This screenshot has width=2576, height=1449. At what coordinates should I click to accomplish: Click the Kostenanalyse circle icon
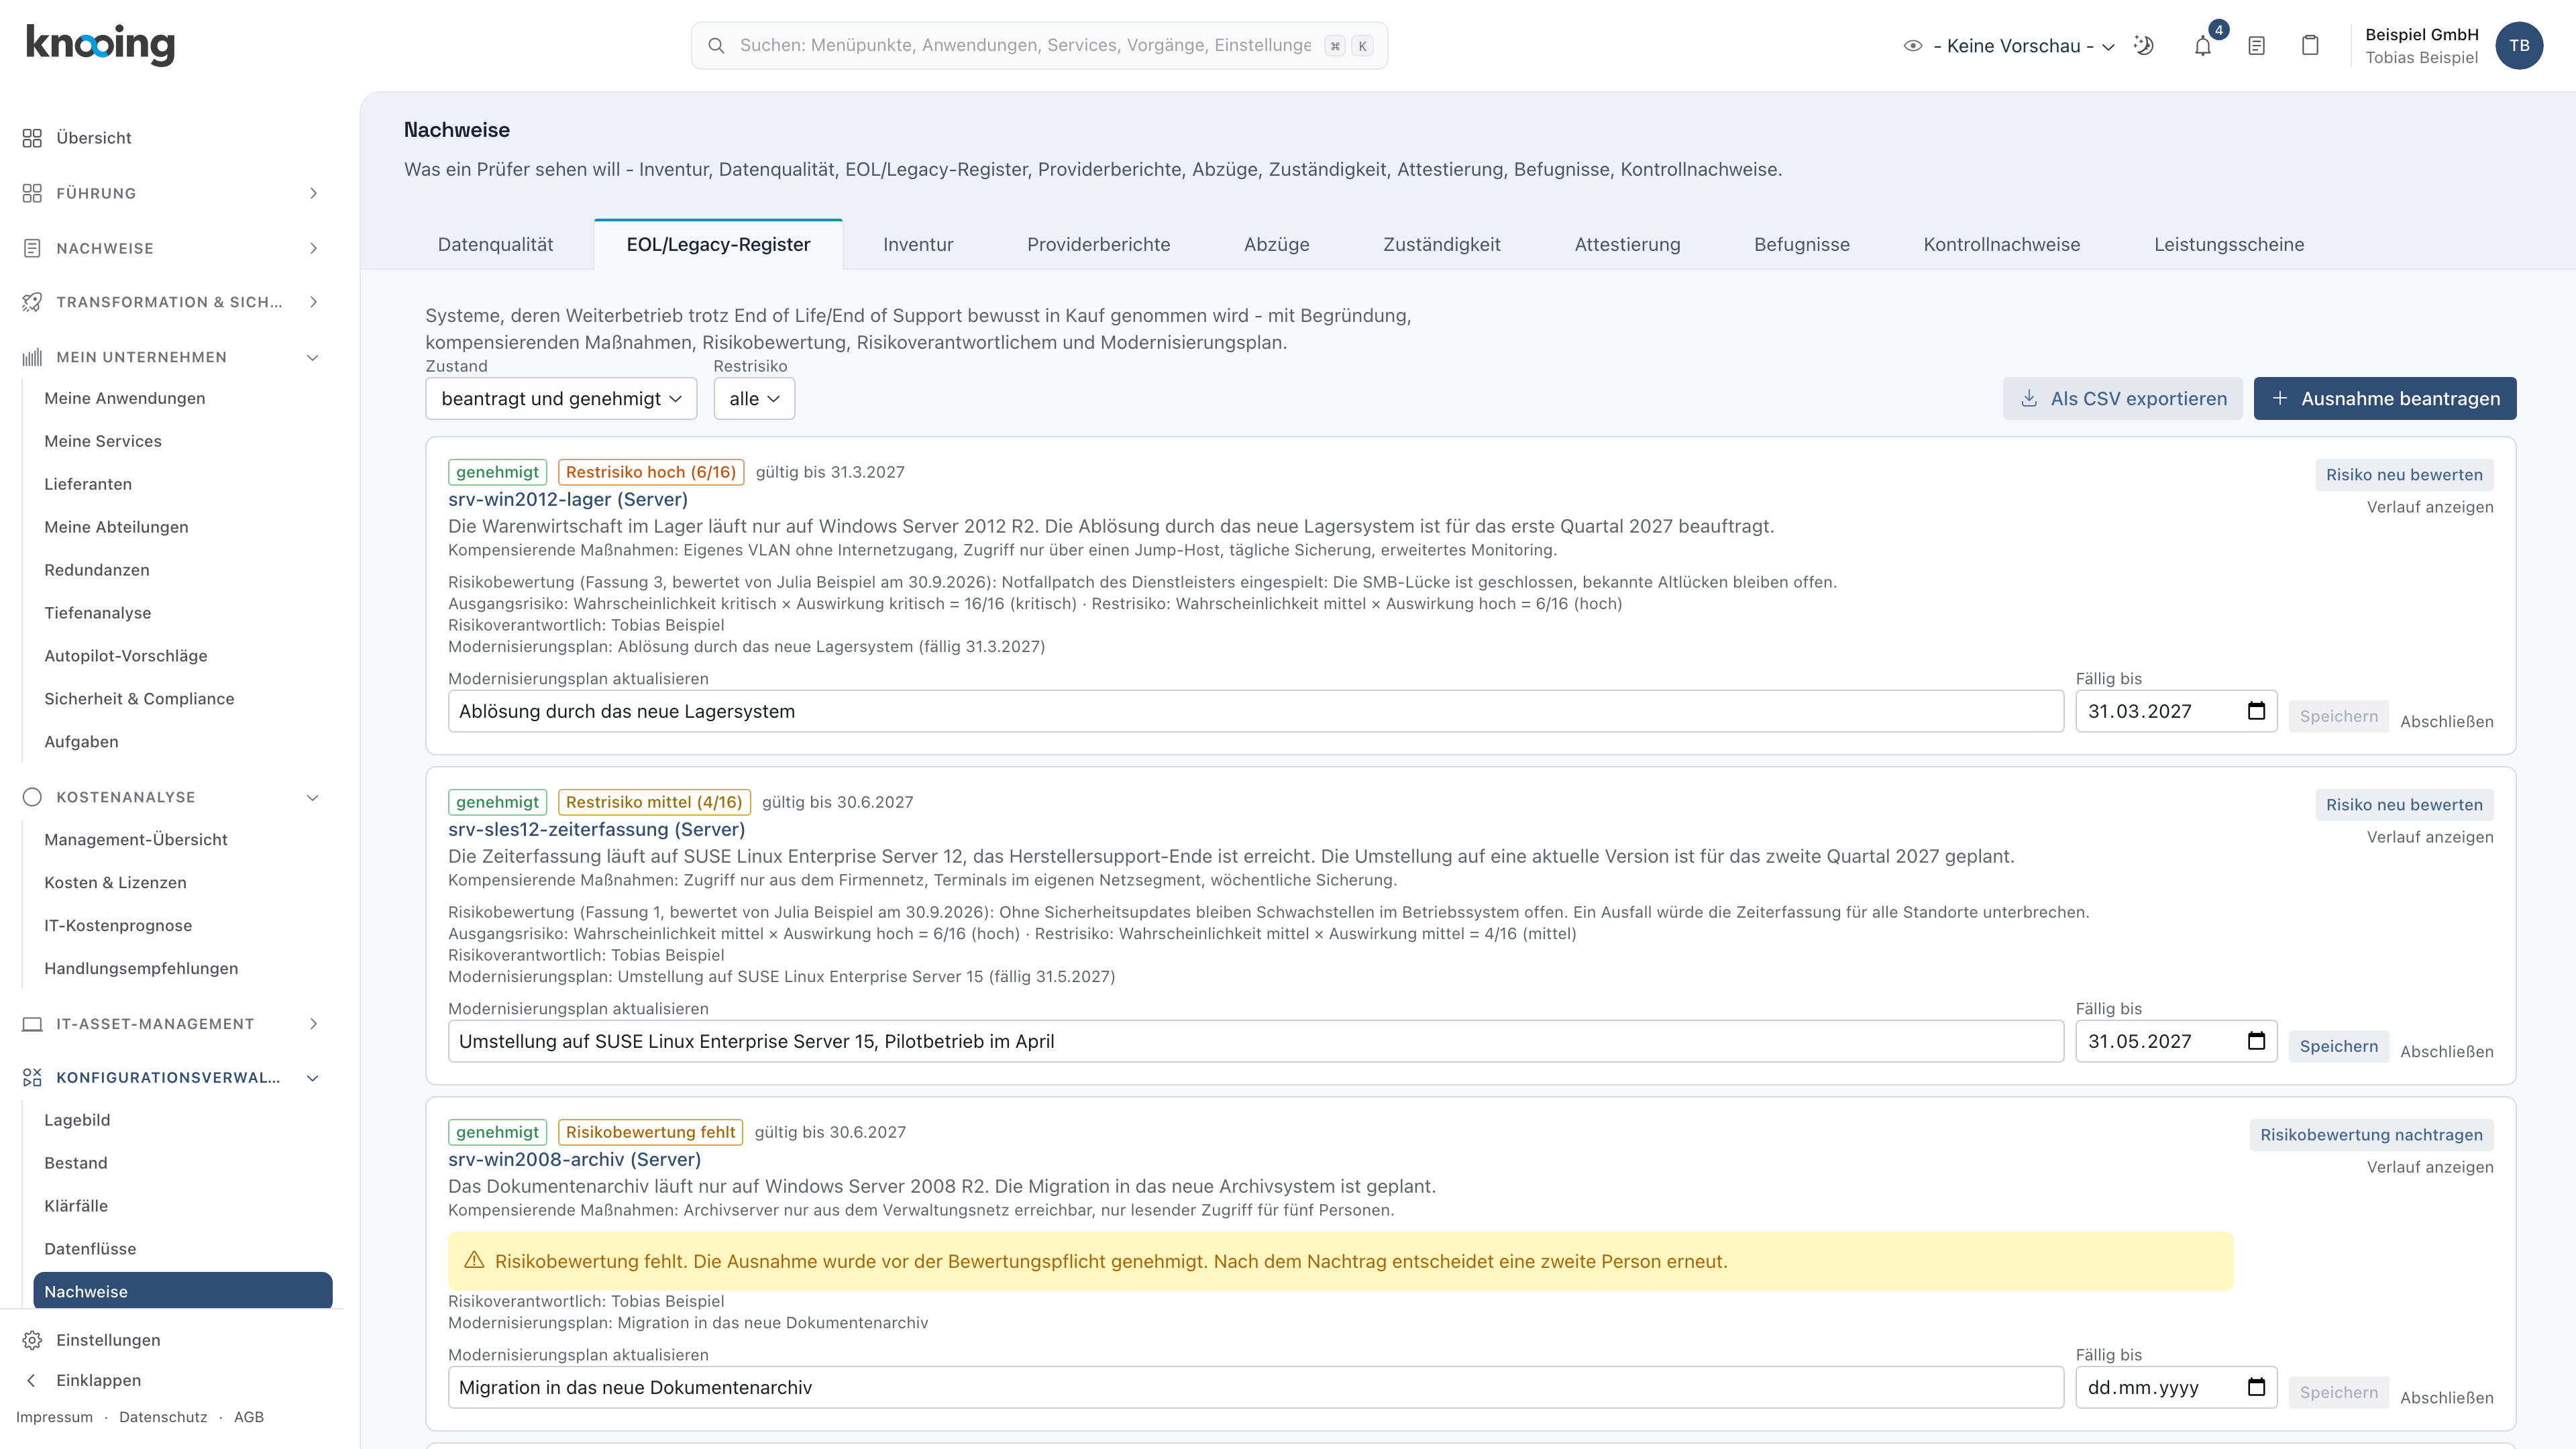32,797
